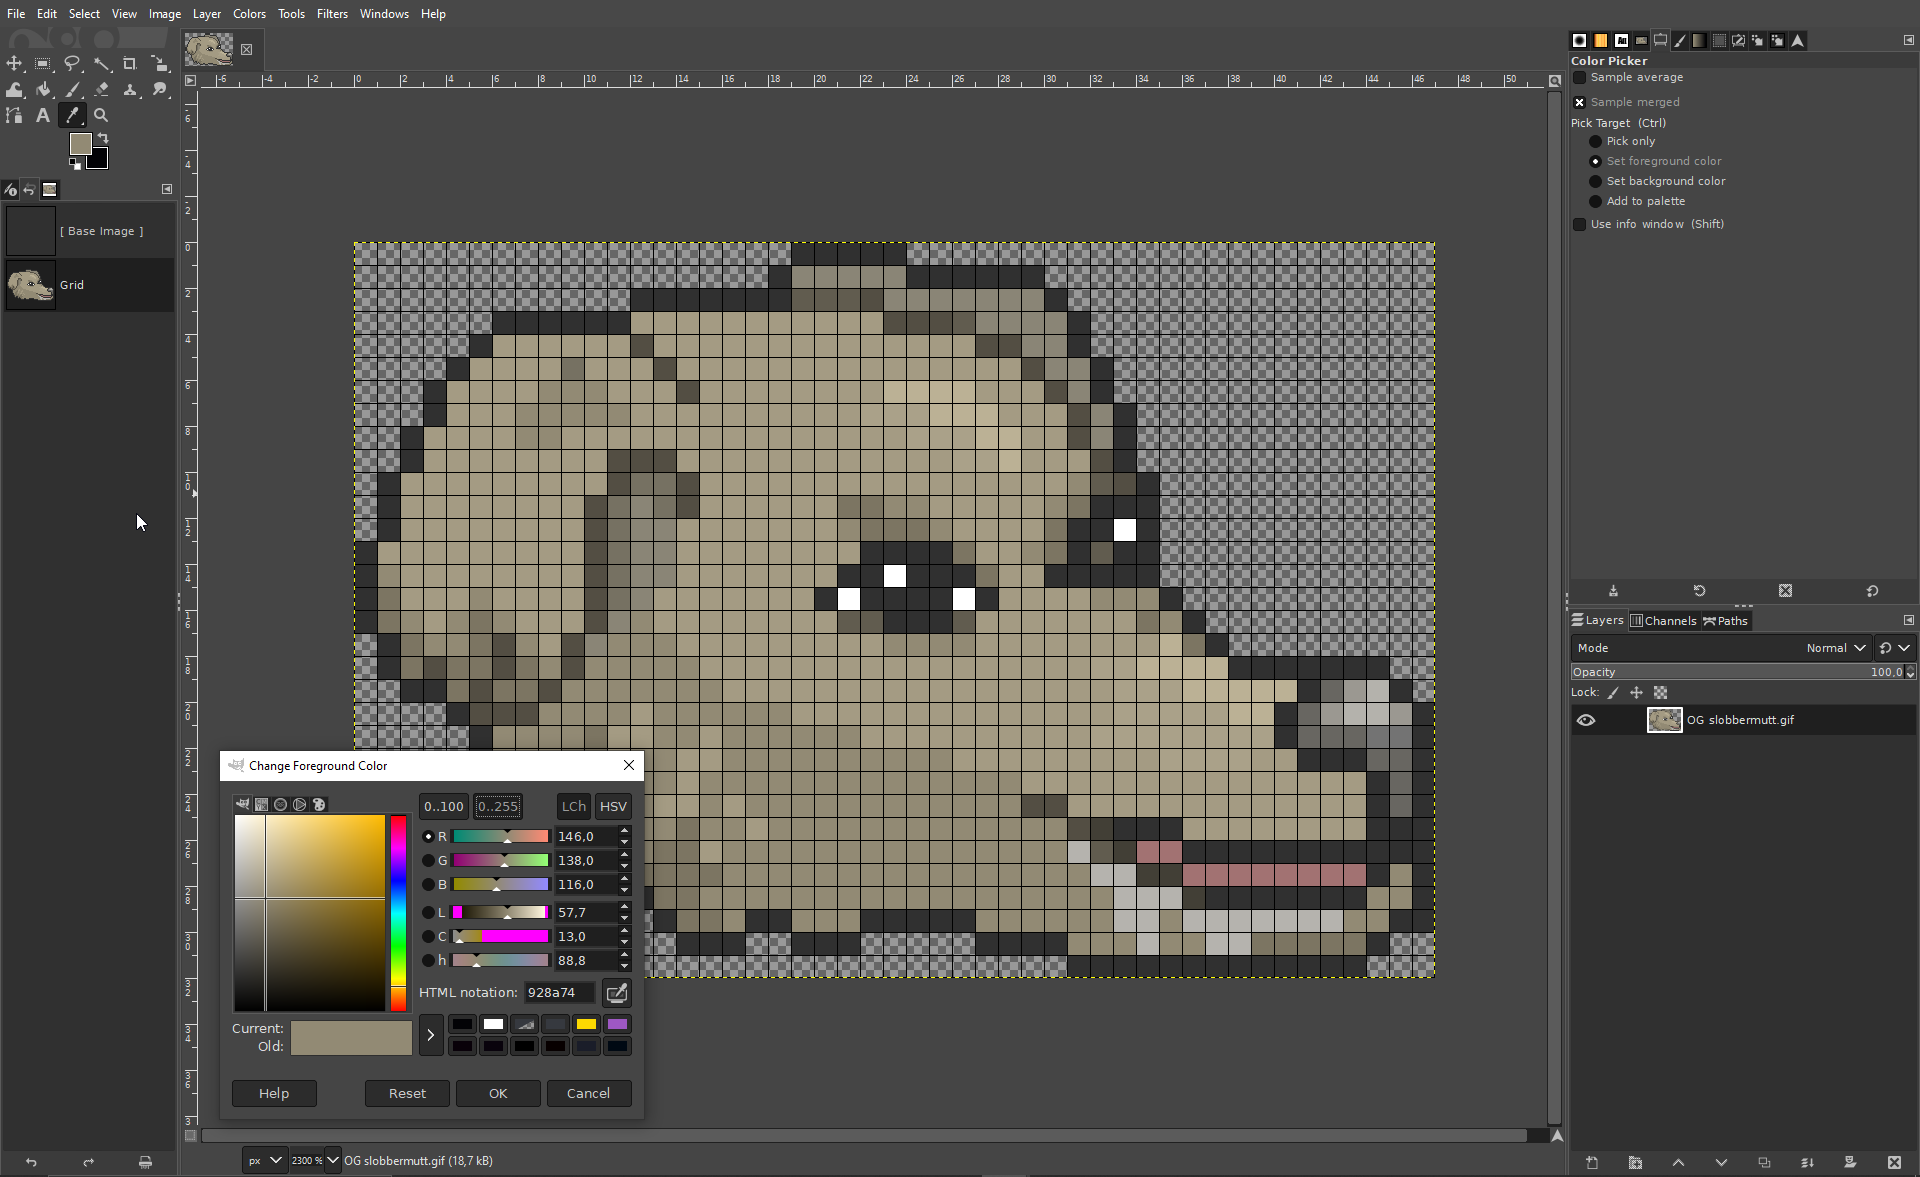Image resolution: width=1920 pixels, height=1177 pixels.
Task: Select the G channel radio button
Action: point(428,860)
